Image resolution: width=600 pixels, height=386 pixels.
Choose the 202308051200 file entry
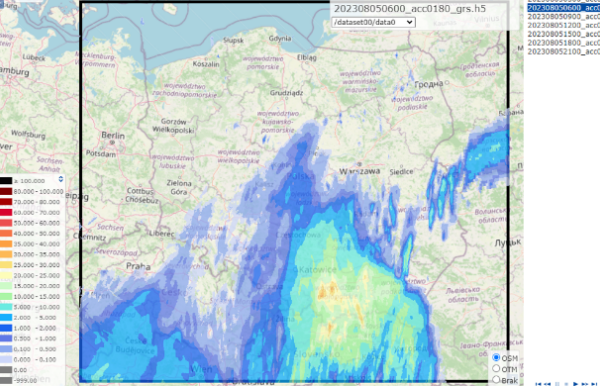pyautogui.click(x=564, y=26)
